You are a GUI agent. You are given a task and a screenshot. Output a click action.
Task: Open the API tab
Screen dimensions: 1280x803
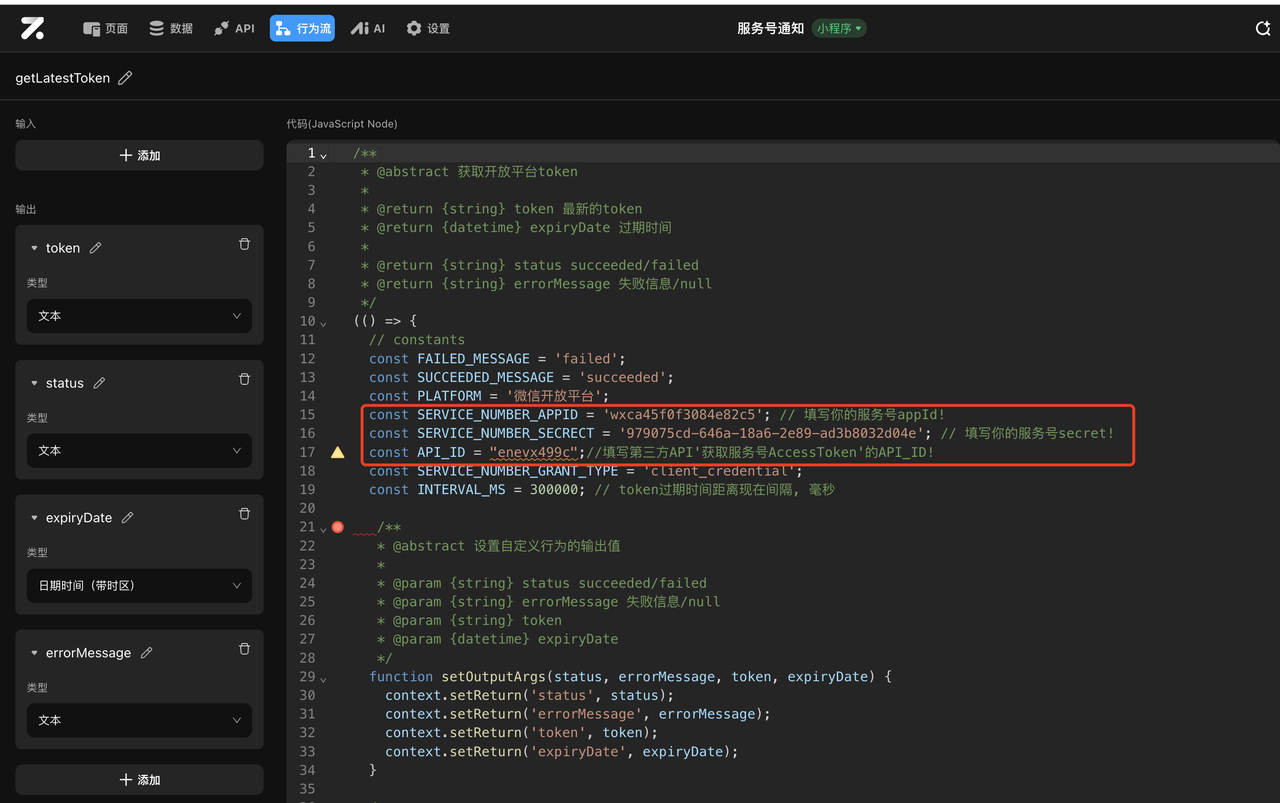(x=234, y=28)
